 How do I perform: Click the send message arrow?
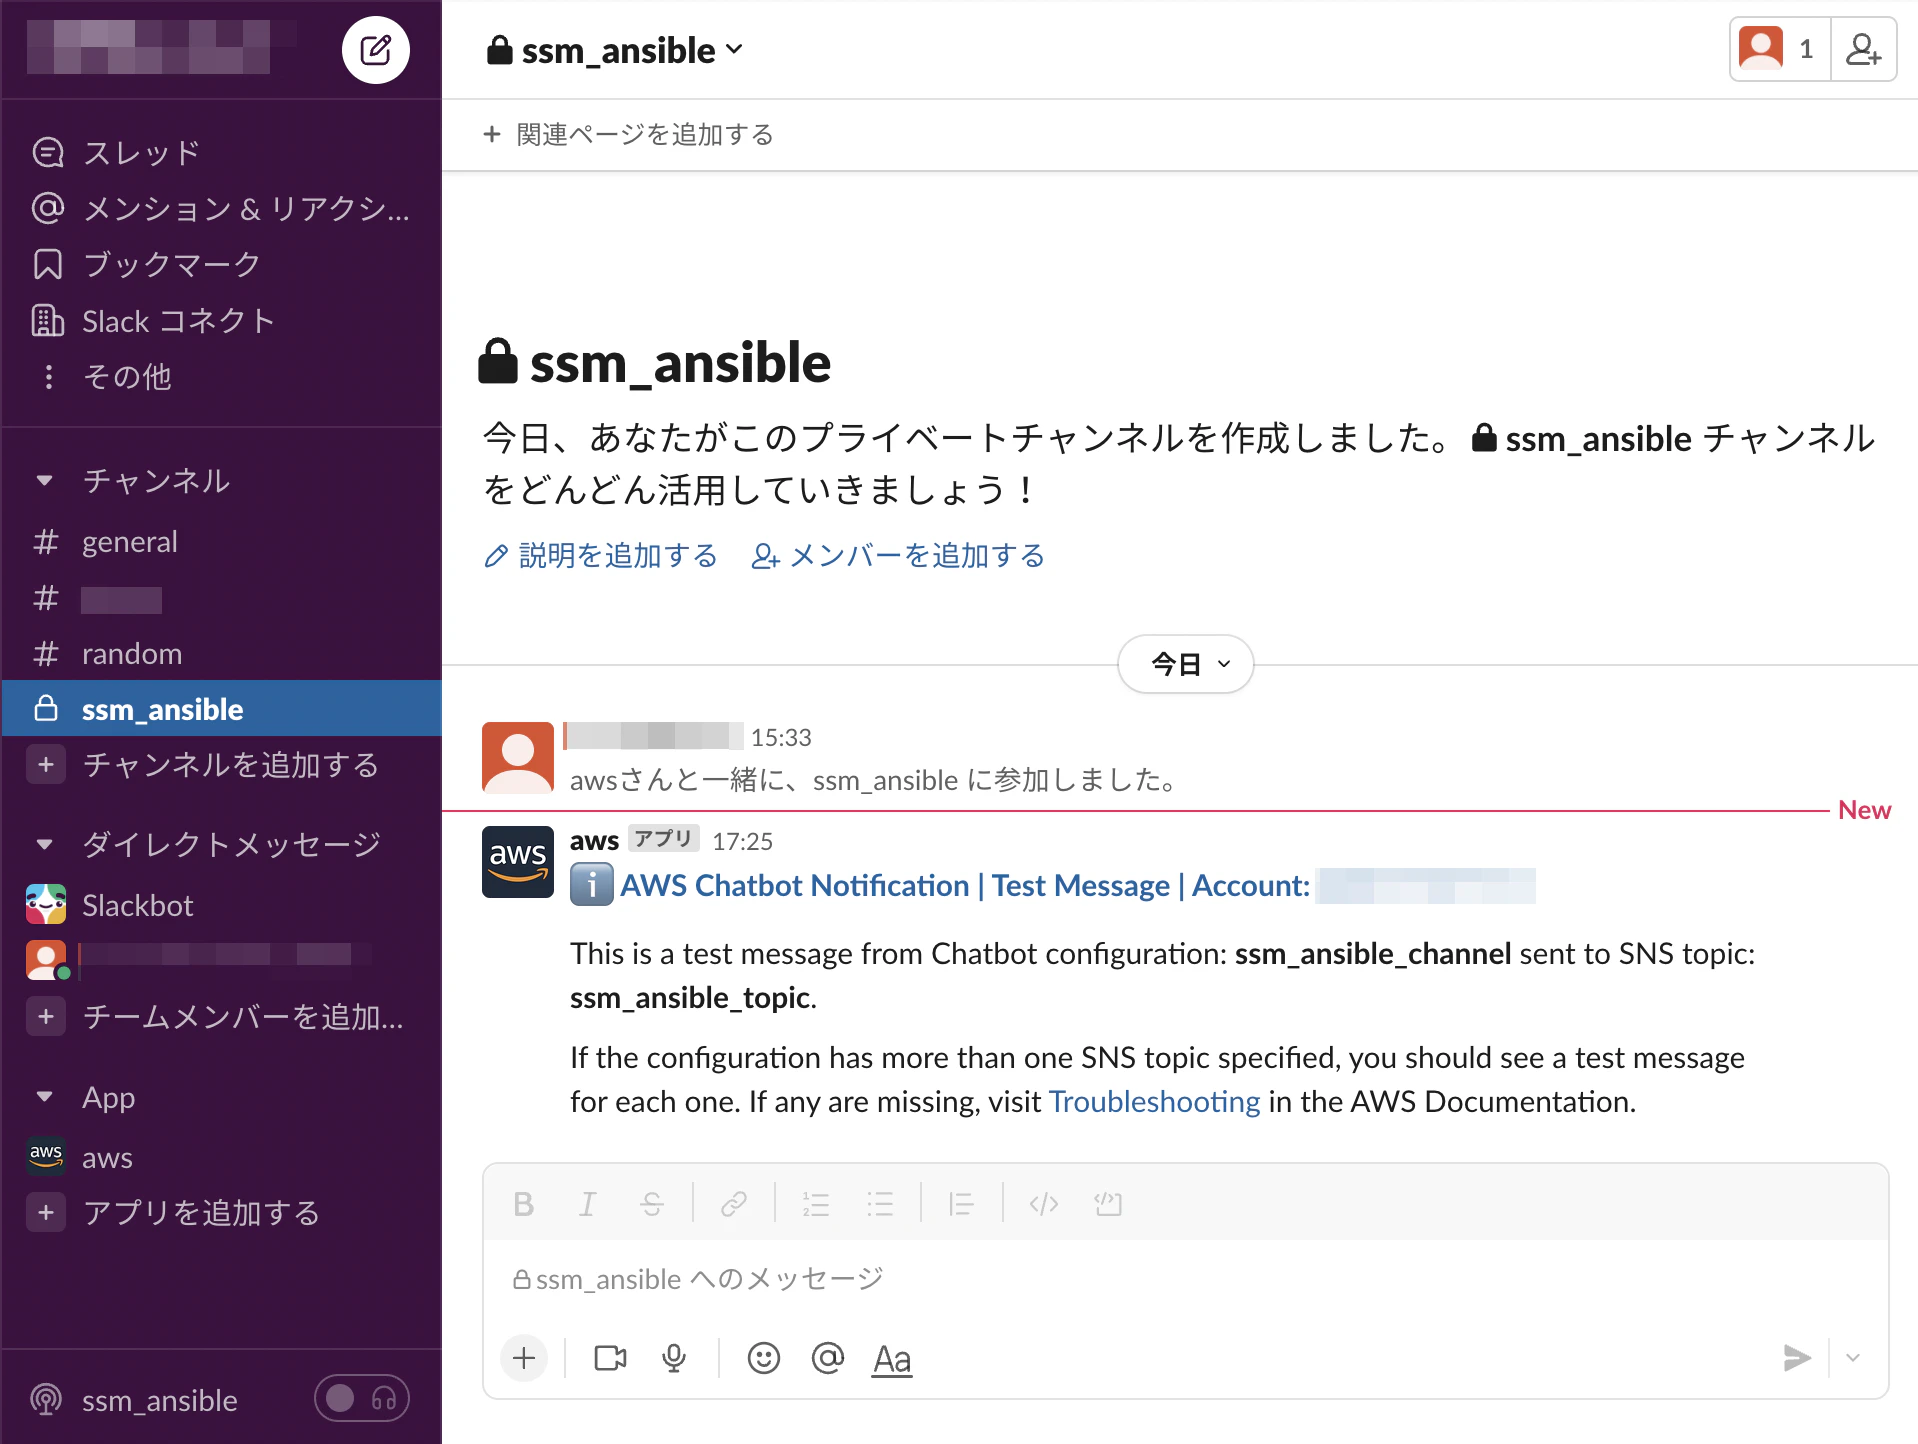click(1797, 1358)
